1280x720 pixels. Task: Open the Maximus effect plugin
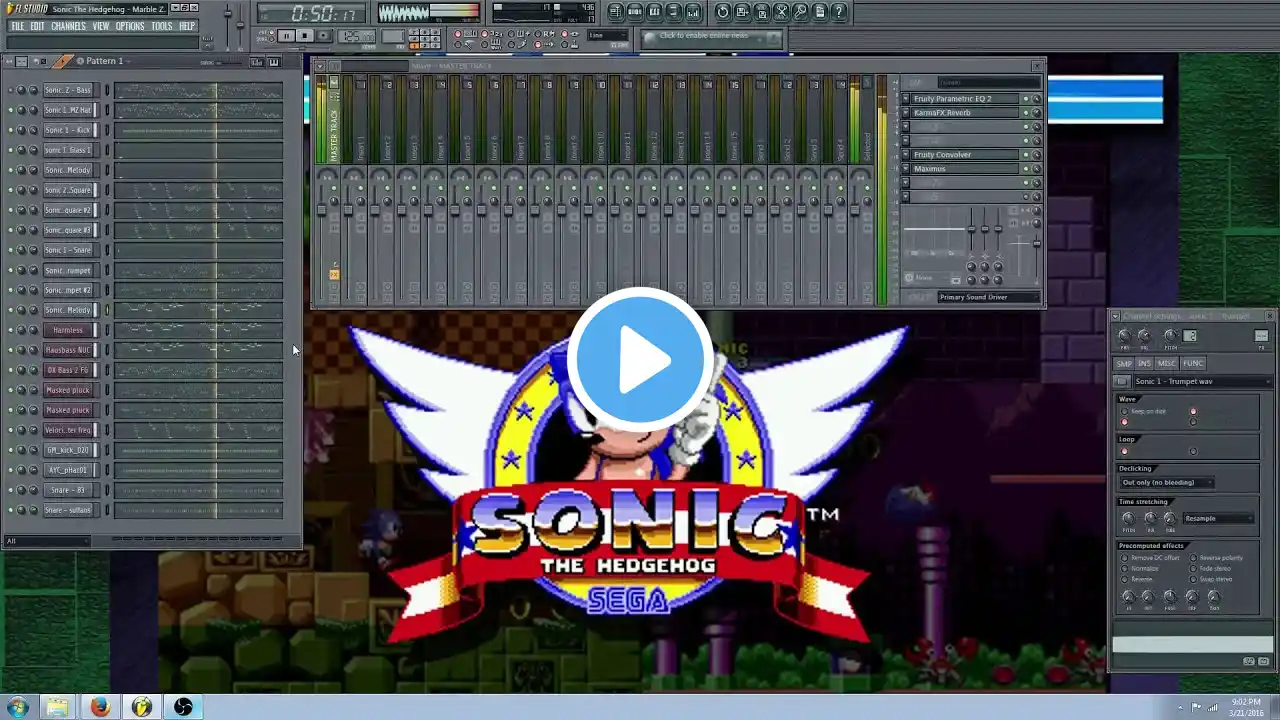point(965,169)
